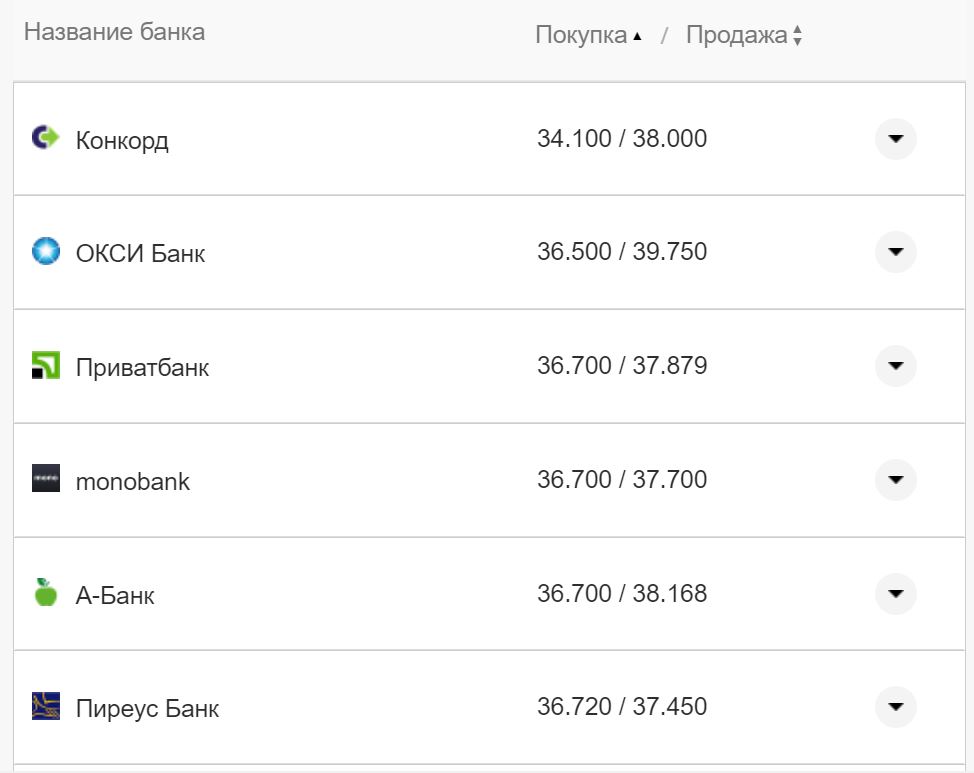Toggle ascending sort on Покупка column
The image size is (974, 773).
pyautogui.click(x=637, y=34)
